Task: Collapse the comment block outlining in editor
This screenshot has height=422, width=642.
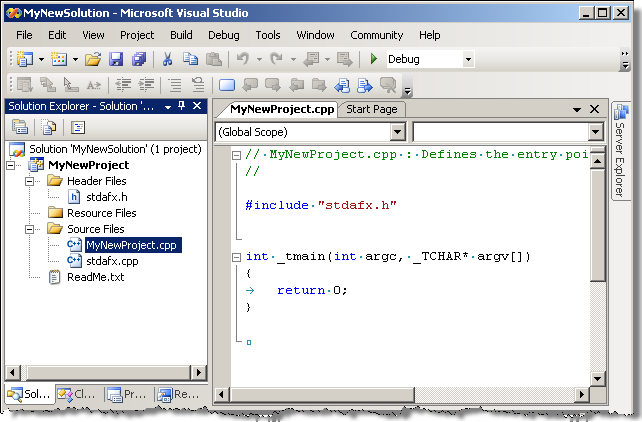Action: point(236,155)
